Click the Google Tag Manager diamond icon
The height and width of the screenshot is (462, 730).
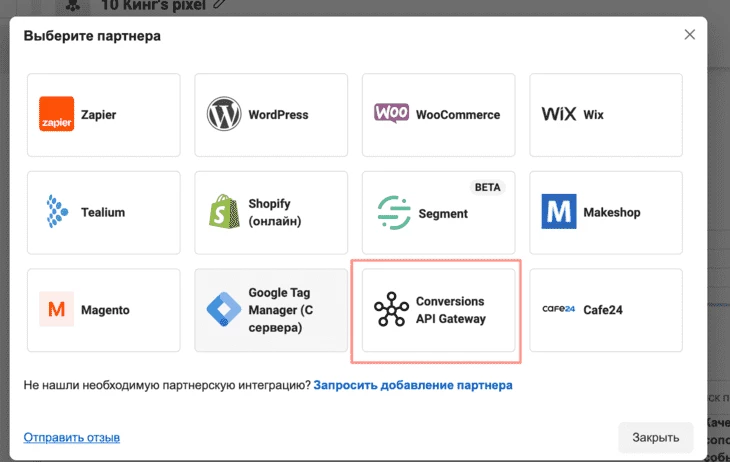tap(224, 309)
